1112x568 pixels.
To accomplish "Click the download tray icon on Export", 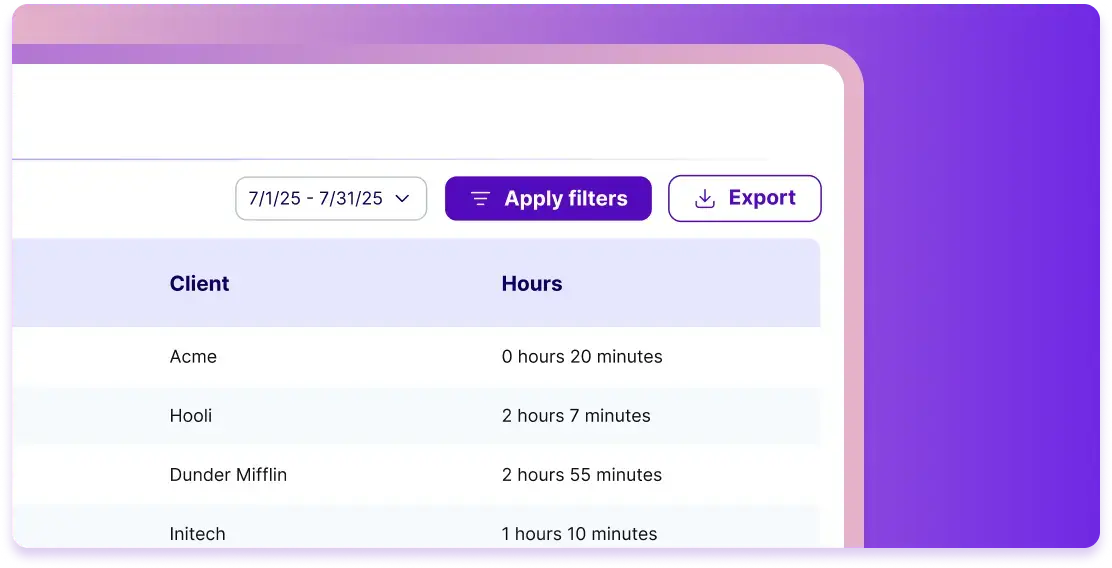I will click(x=705, y=199).
